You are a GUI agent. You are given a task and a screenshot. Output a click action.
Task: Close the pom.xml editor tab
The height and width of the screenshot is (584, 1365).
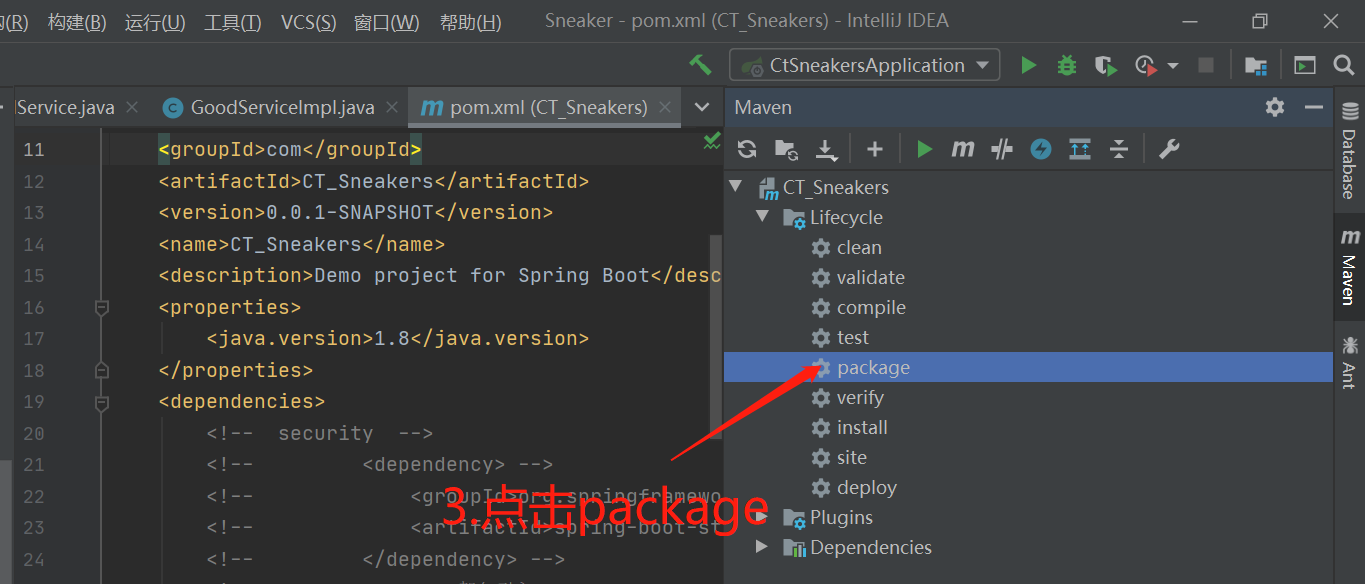coord(666,107)
